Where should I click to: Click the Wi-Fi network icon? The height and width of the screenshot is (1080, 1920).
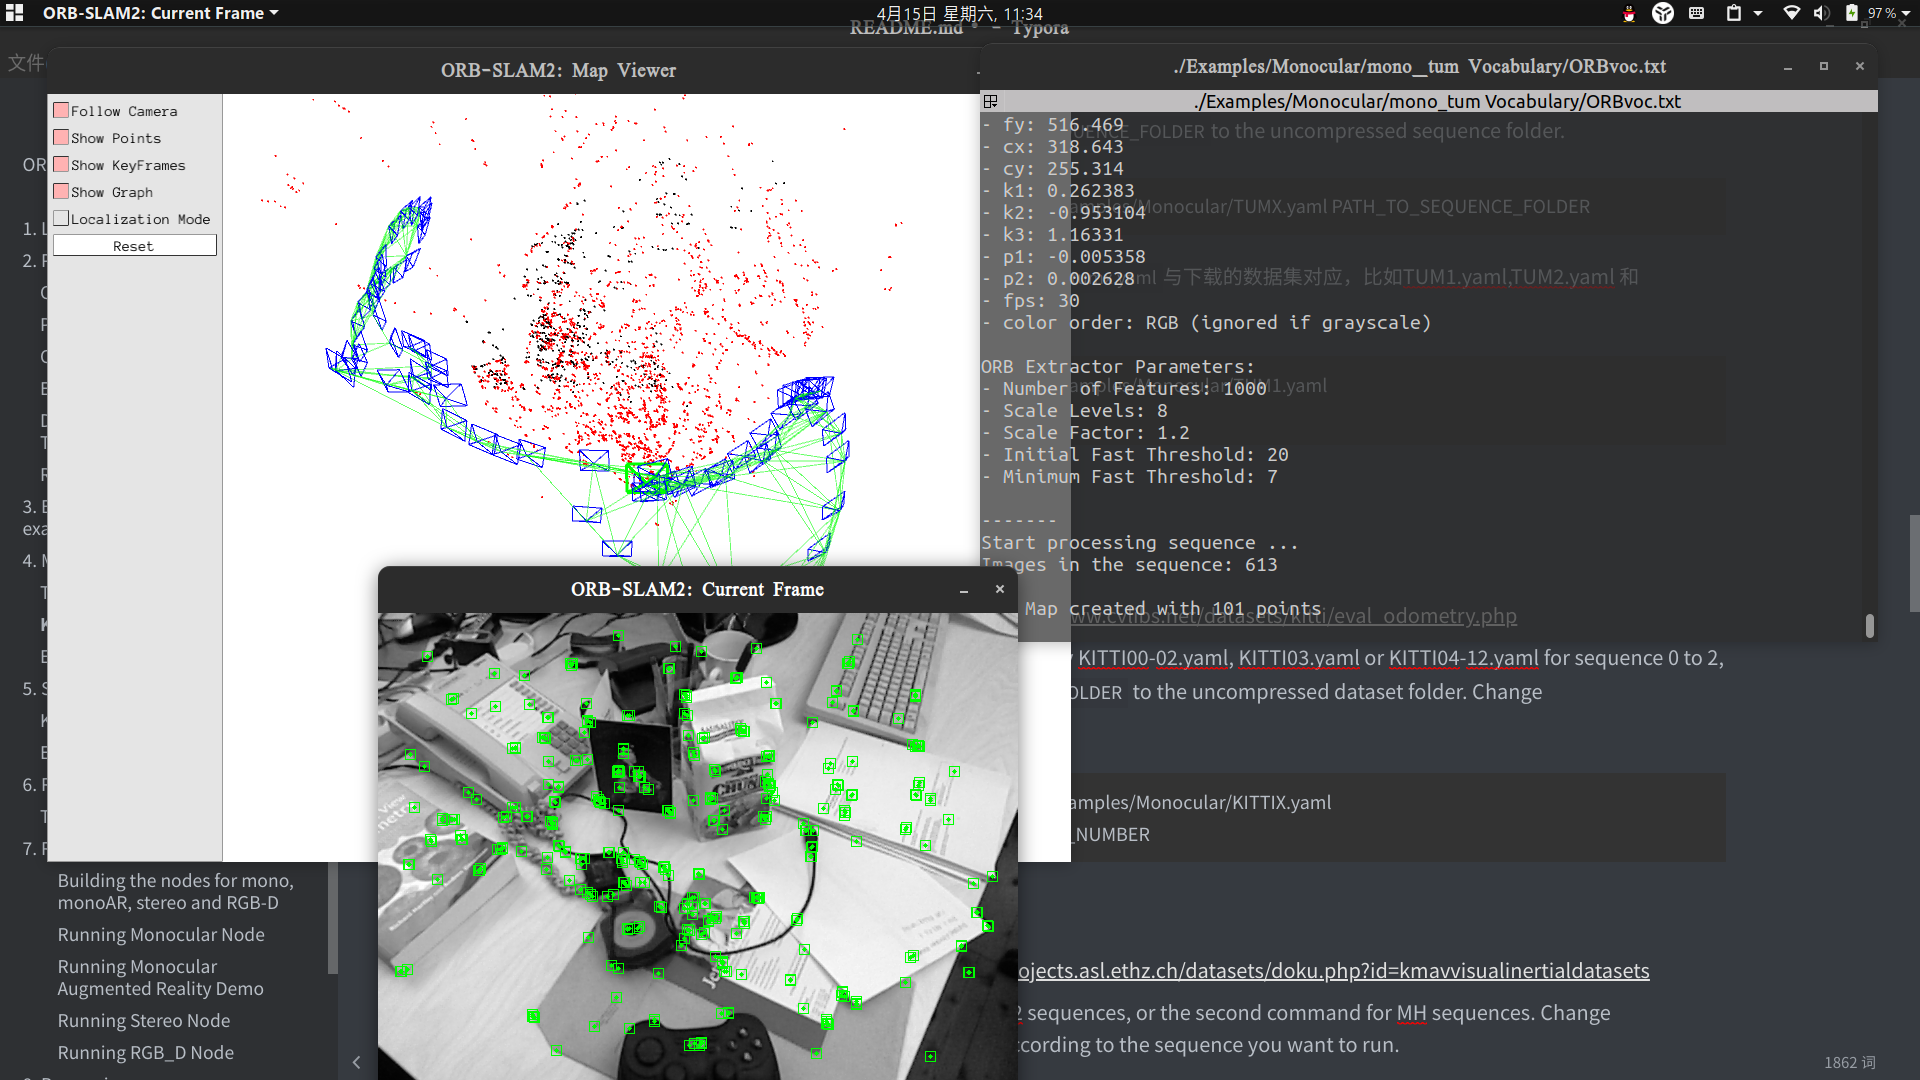click(1792, 13)
